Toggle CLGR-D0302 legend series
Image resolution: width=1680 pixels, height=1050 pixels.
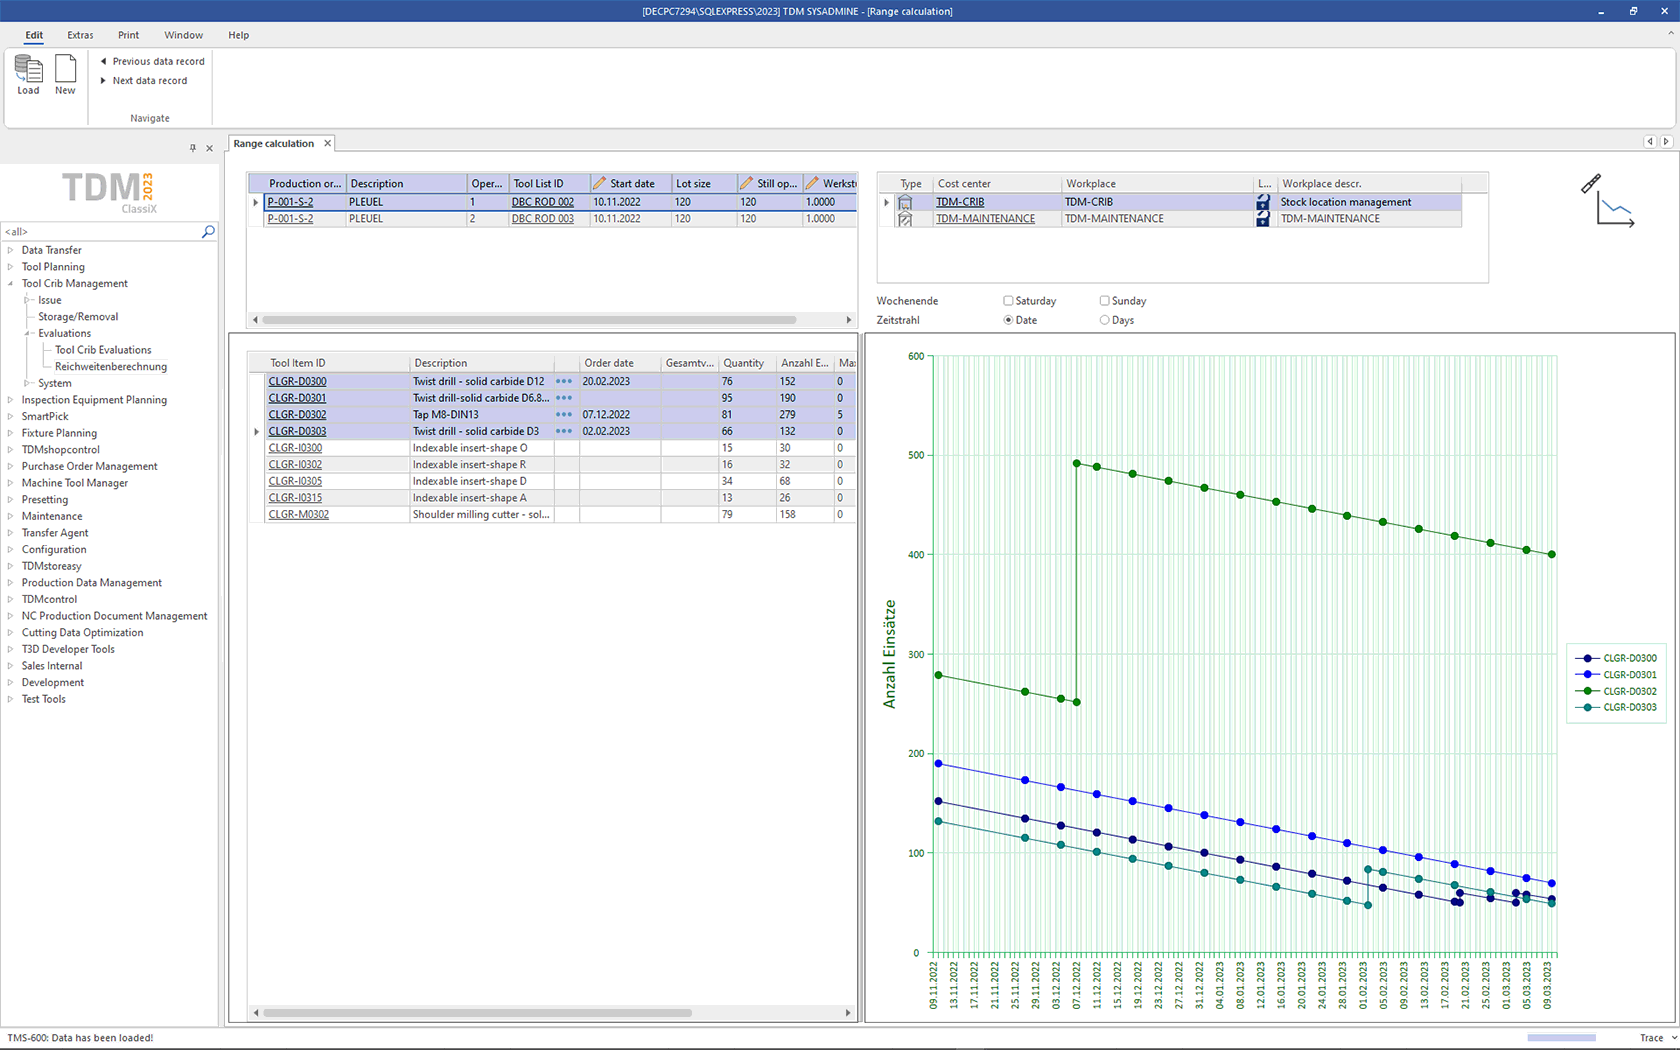(x=1616, y=691)
